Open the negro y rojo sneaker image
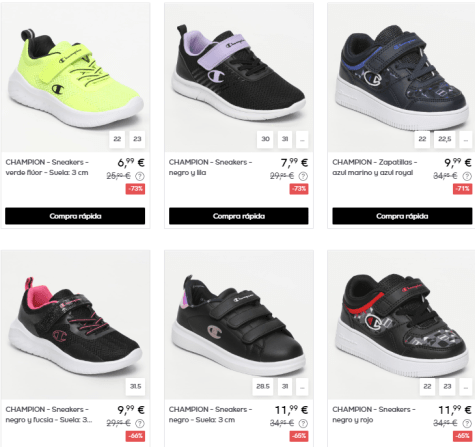This screenshot has height=447, width=475. coord(401,324)
